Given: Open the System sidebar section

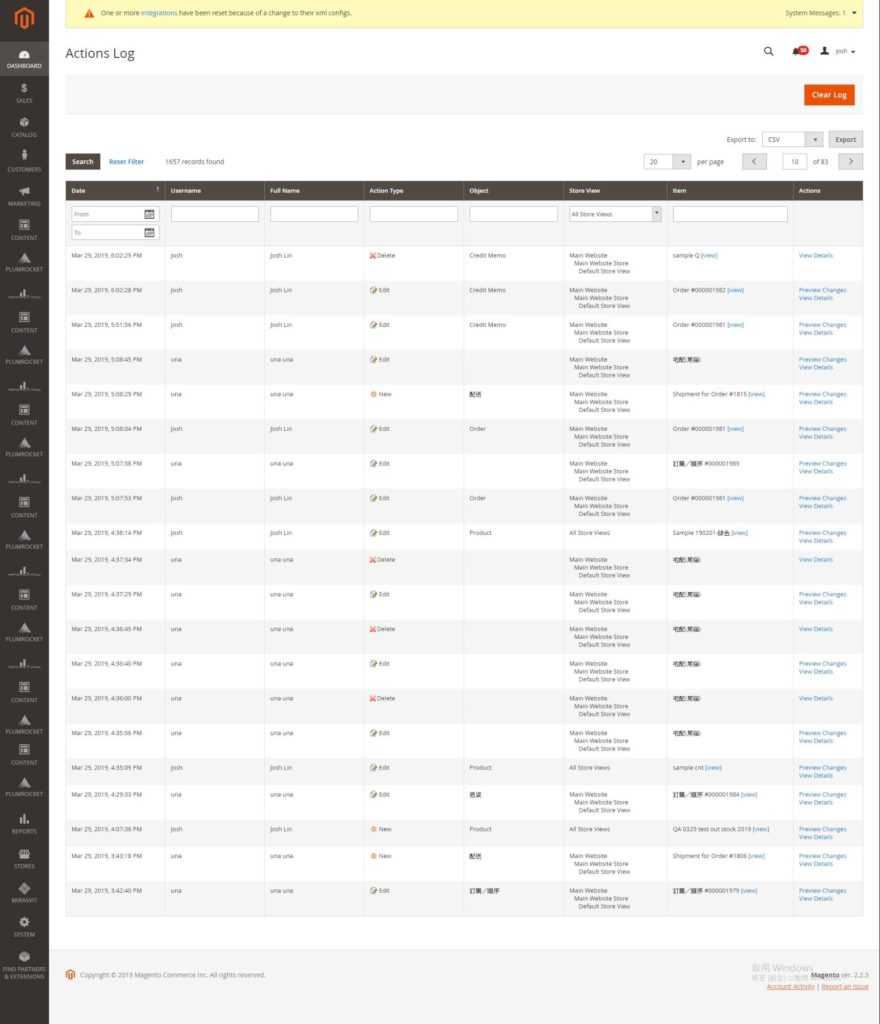Looking at the screenshot, I should click(24, 927).
